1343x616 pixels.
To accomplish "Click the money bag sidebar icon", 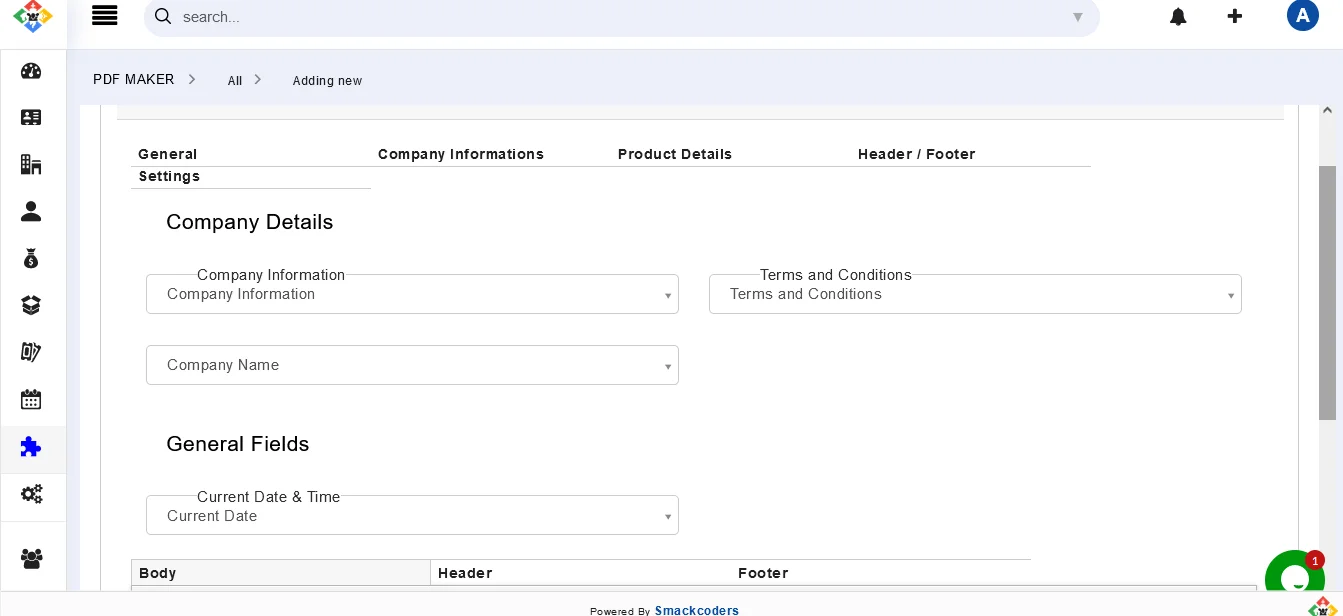I will (x=31, y=259).
